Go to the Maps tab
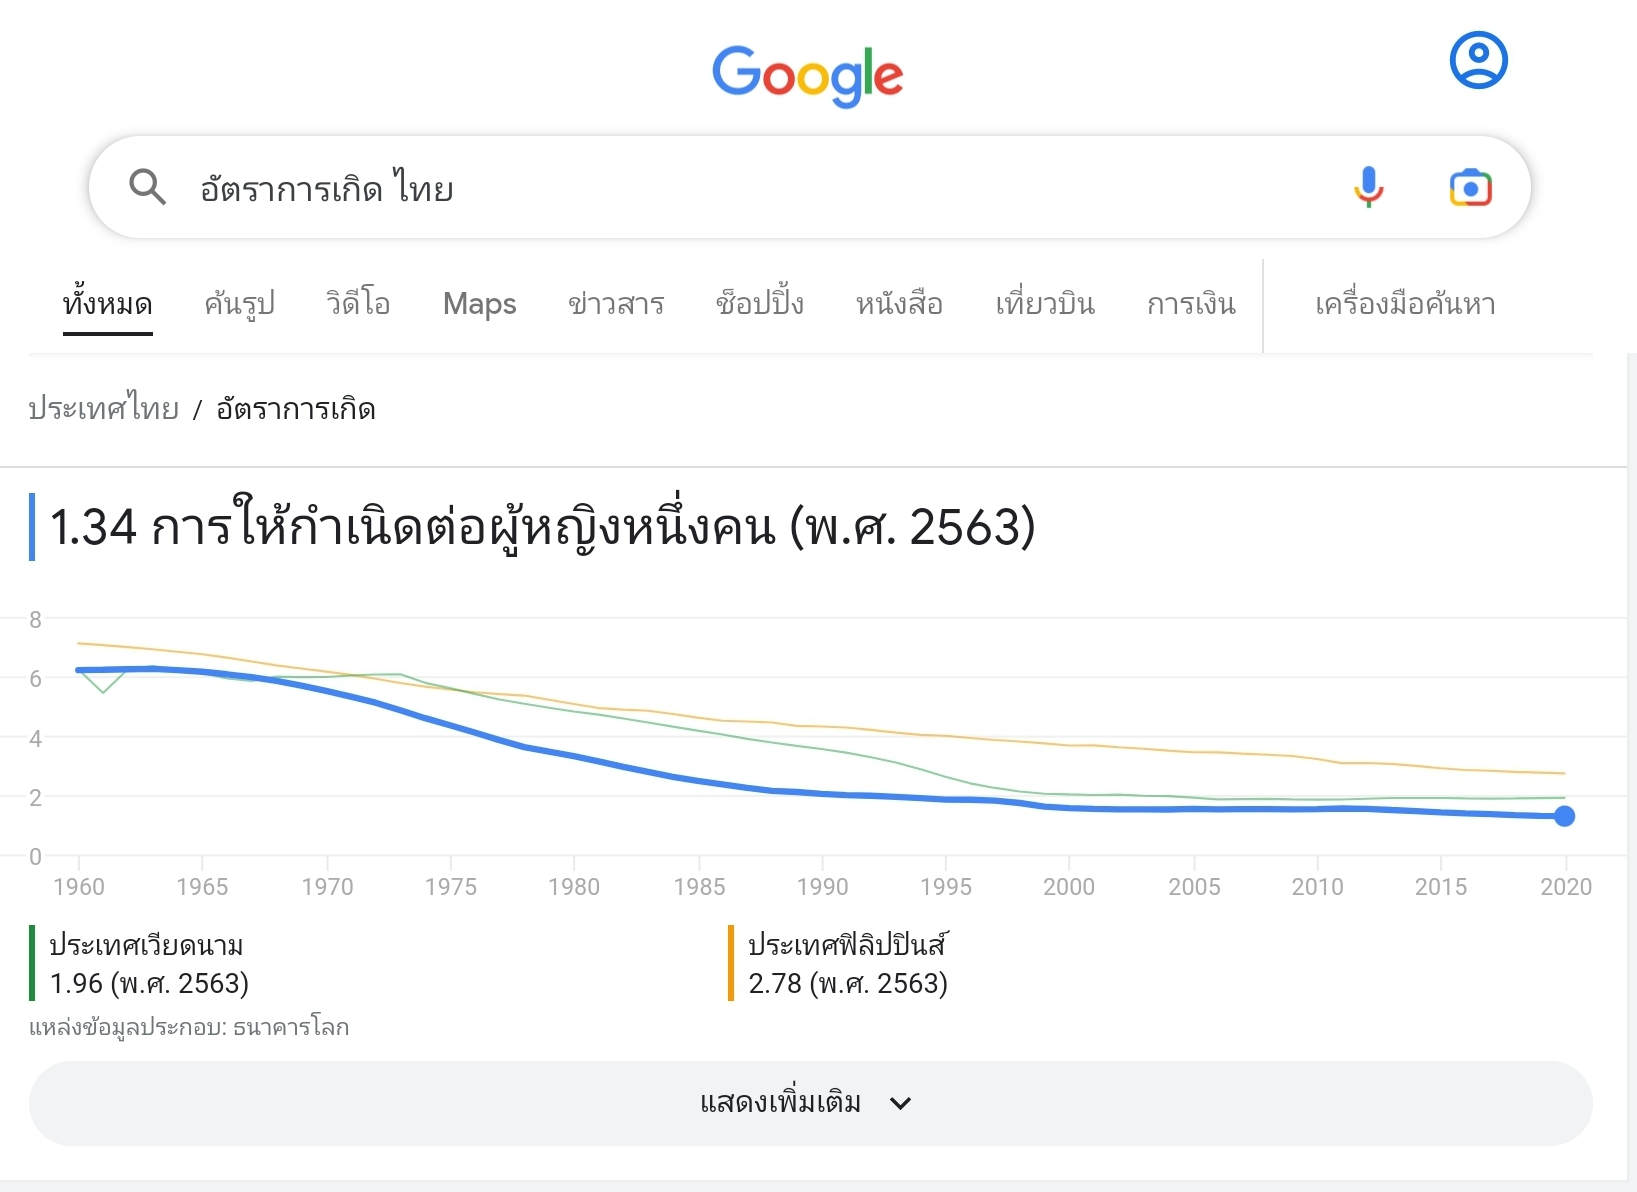1637x1192 pixels. tap(479, 304)
